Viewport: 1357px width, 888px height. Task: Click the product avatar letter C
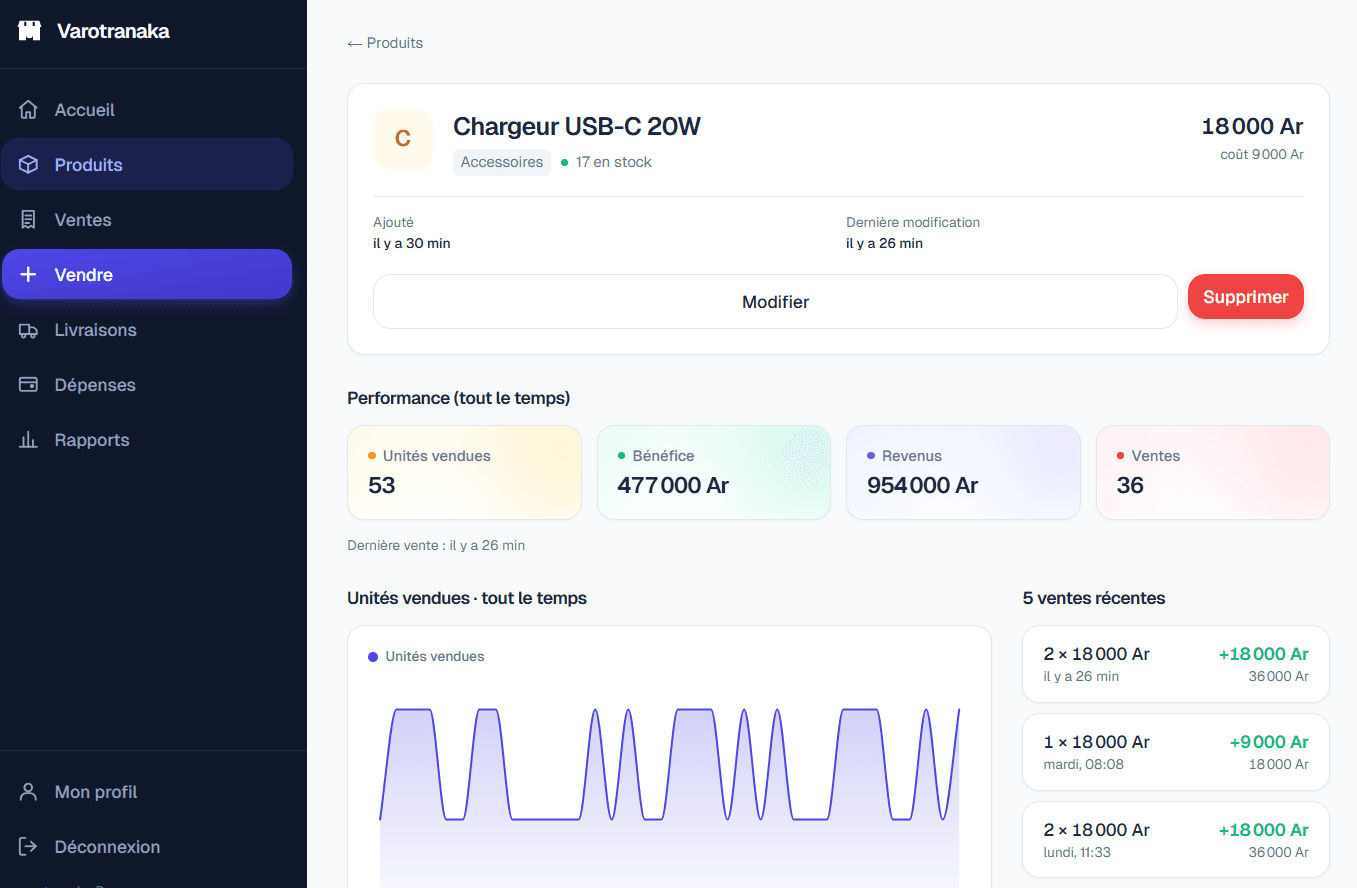pos(403,139)
